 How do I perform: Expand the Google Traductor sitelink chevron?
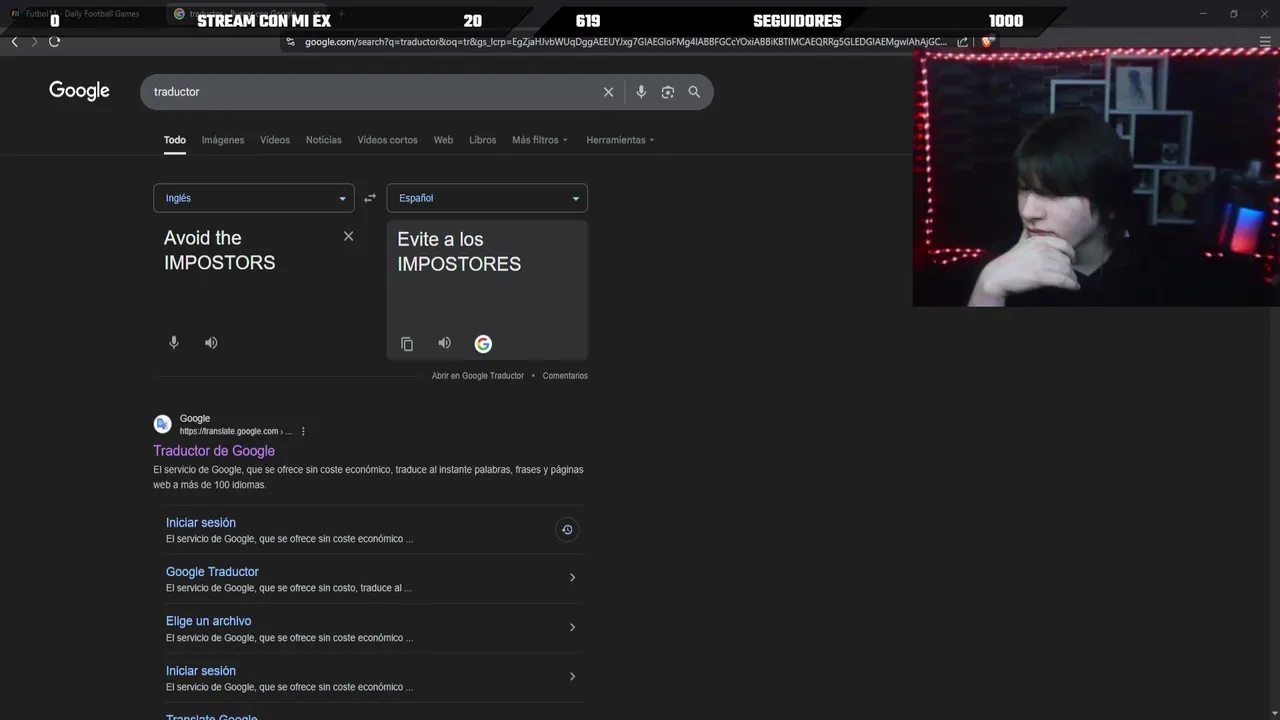572,578
